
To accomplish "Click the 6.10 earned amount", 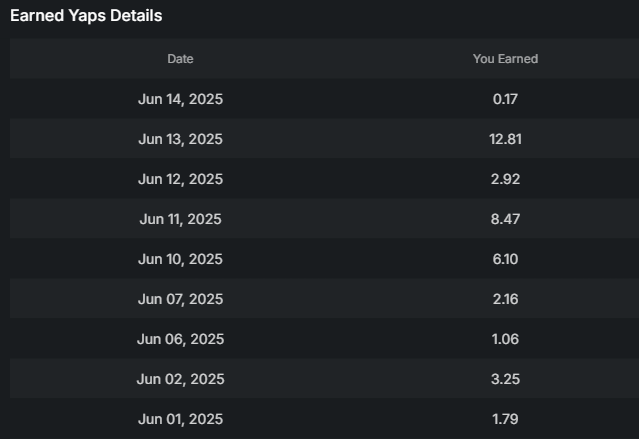I will click(x=505, y=259).
